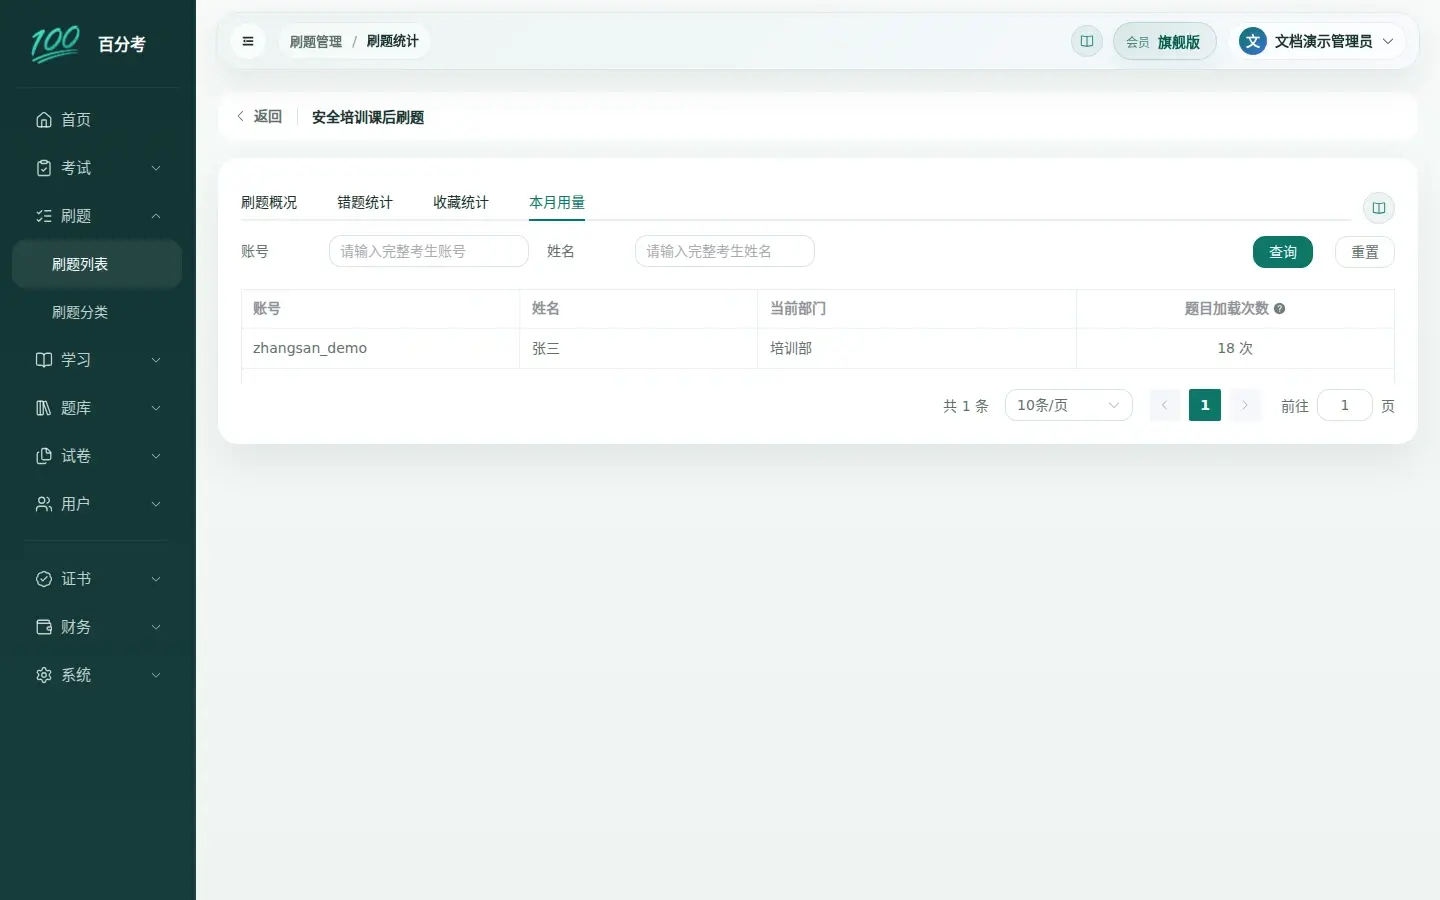This screenshot has width=1440, height=900.
Task: Click the book icon beside the tabs
Action: (x=1379, y=208)
